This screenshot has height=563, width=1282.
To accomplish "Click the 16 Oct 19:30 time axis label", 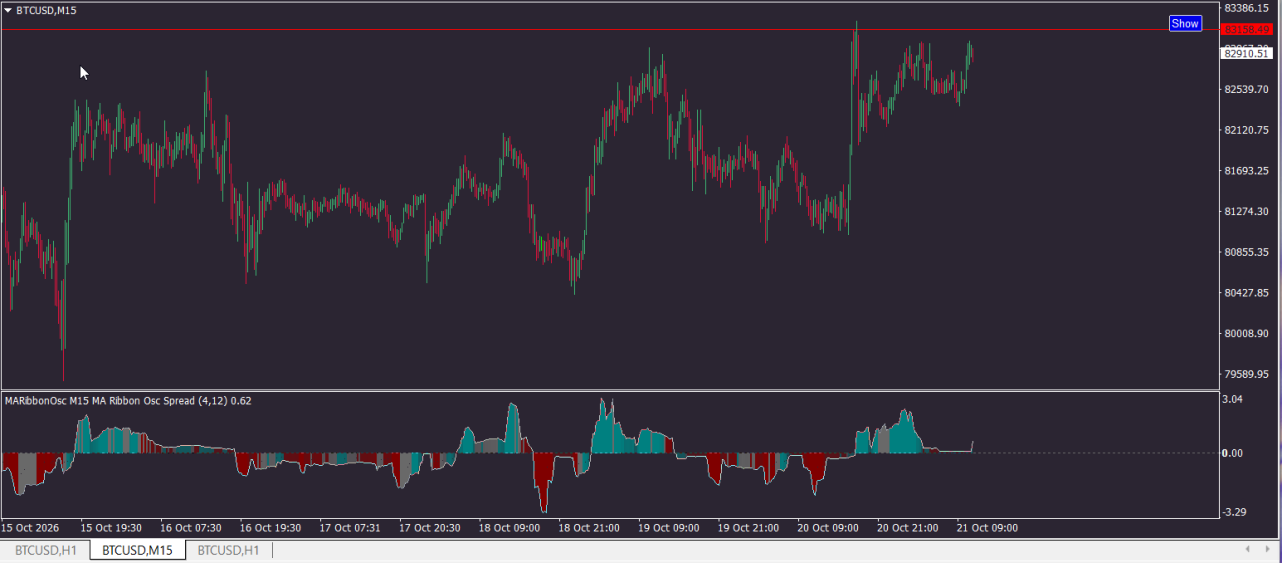I will click(x=270, y=527).
